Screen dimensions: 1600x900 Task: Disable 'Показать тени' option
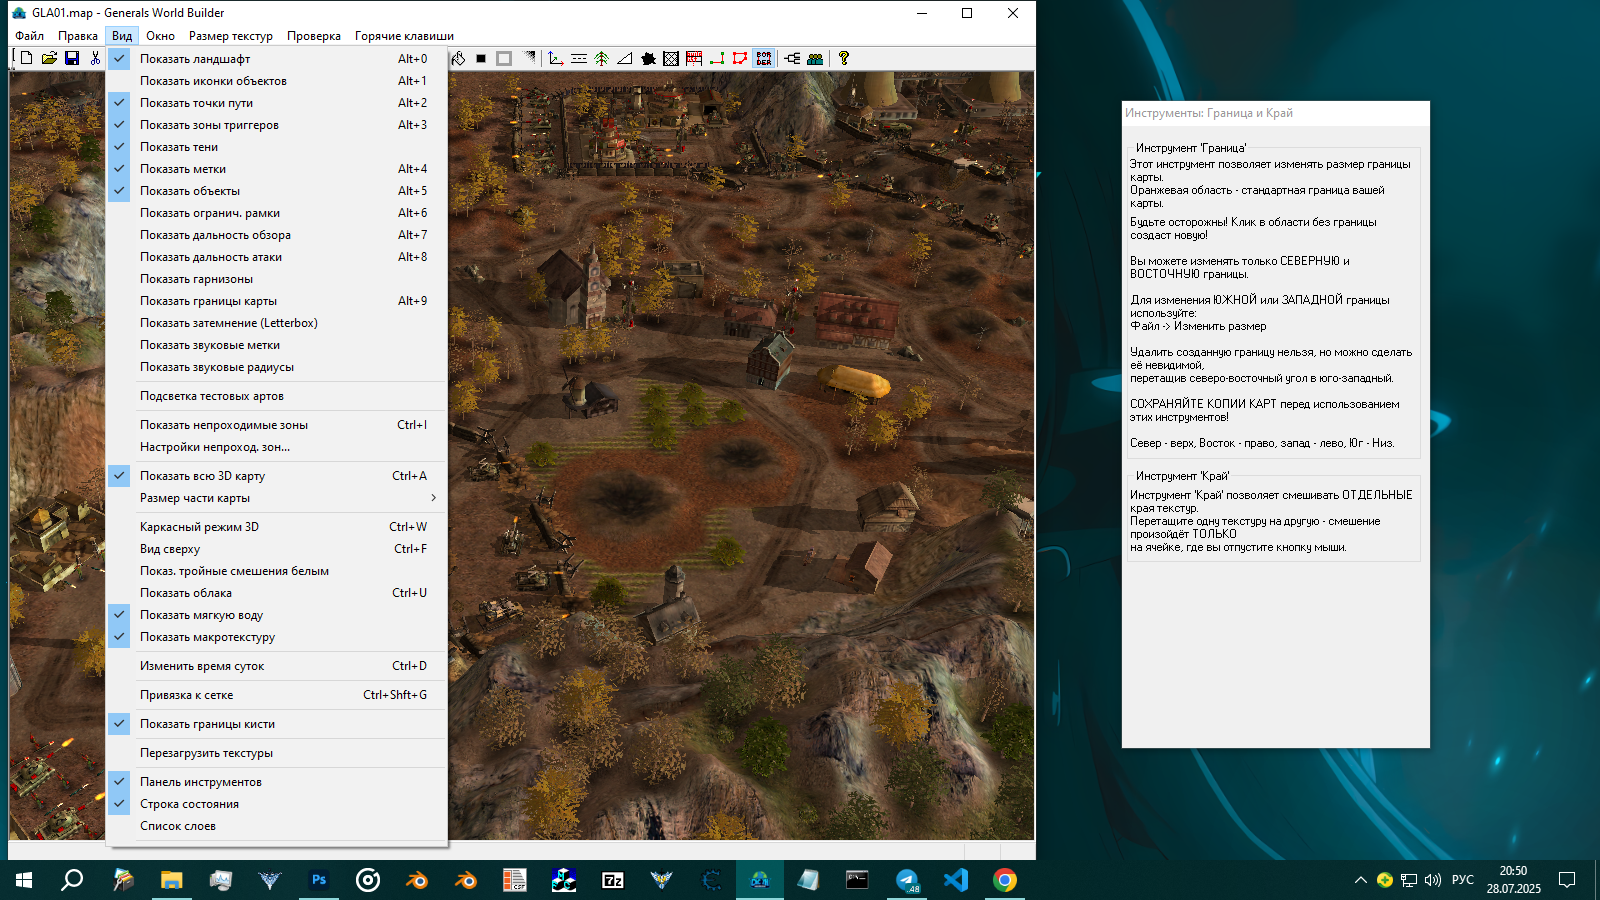(x=277, y=147)
